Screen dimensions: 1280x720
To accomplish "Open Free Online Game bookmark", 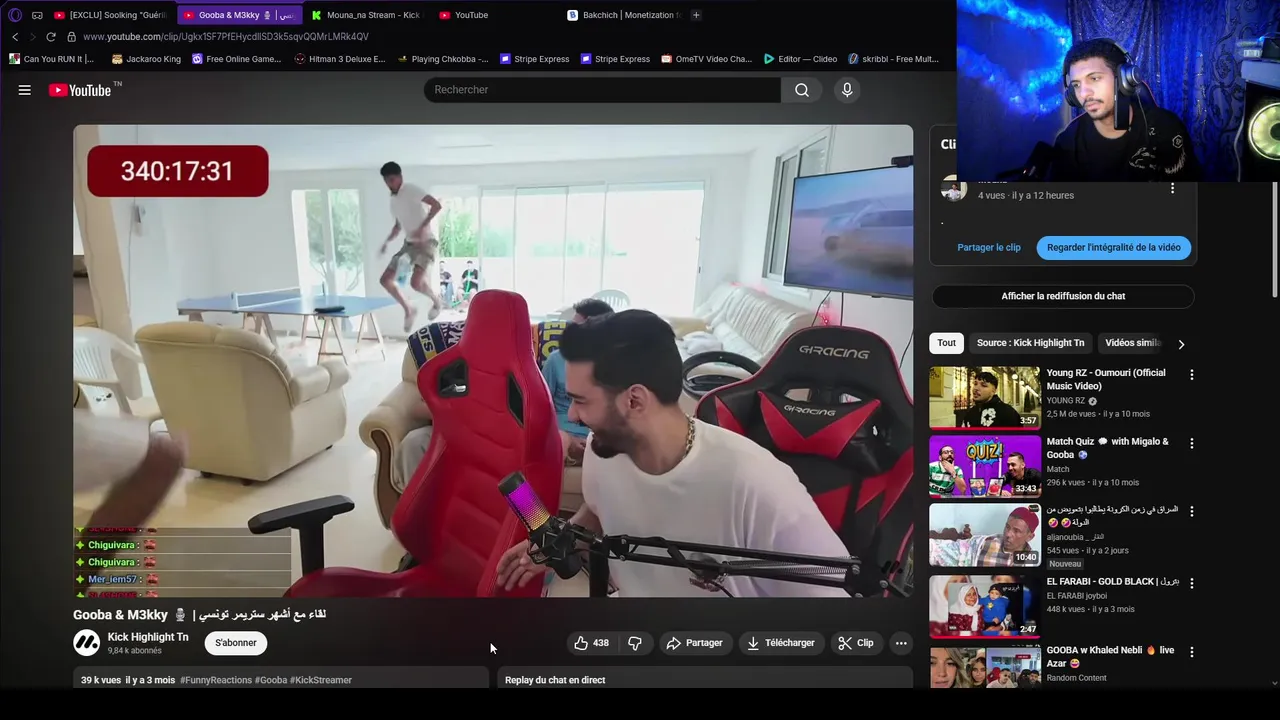I will [x=237, y=59].
